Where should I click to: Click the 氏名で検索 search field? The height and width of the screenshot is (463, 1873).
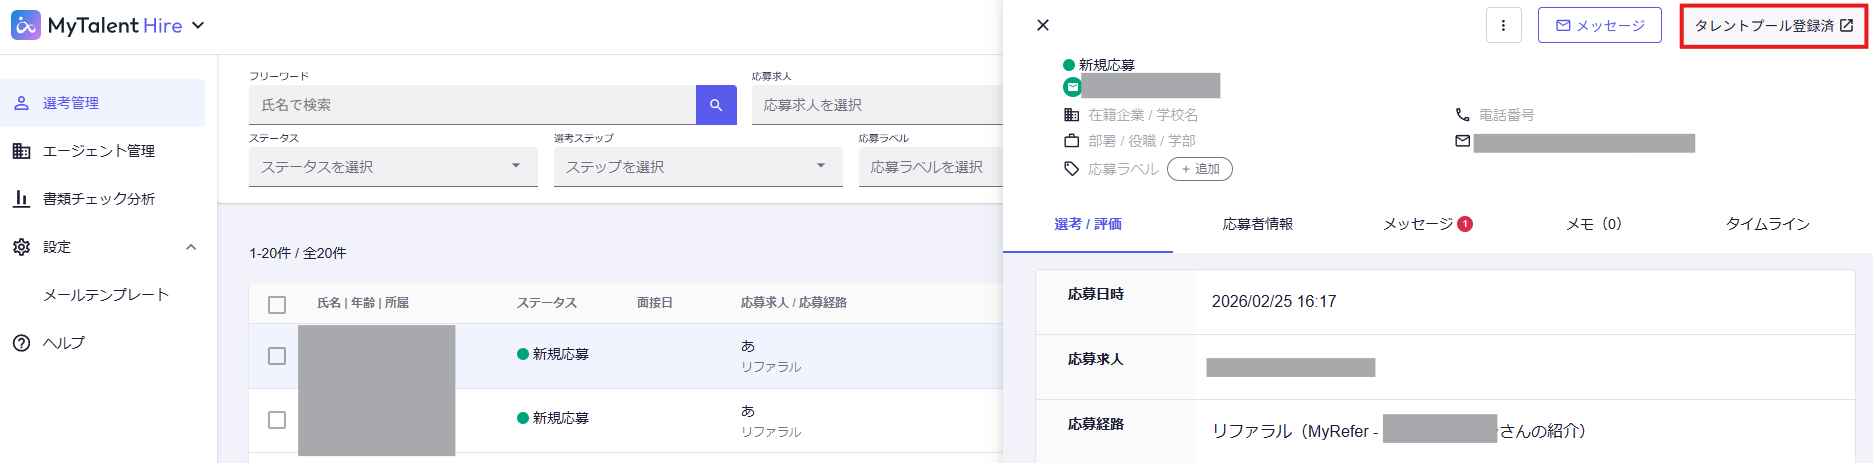(x=472, y=105)
